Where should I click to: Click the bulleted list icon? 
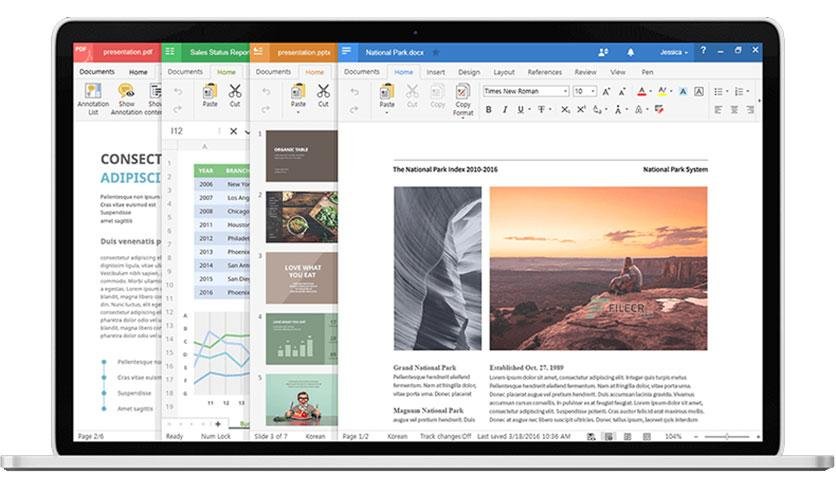point(719,92)
